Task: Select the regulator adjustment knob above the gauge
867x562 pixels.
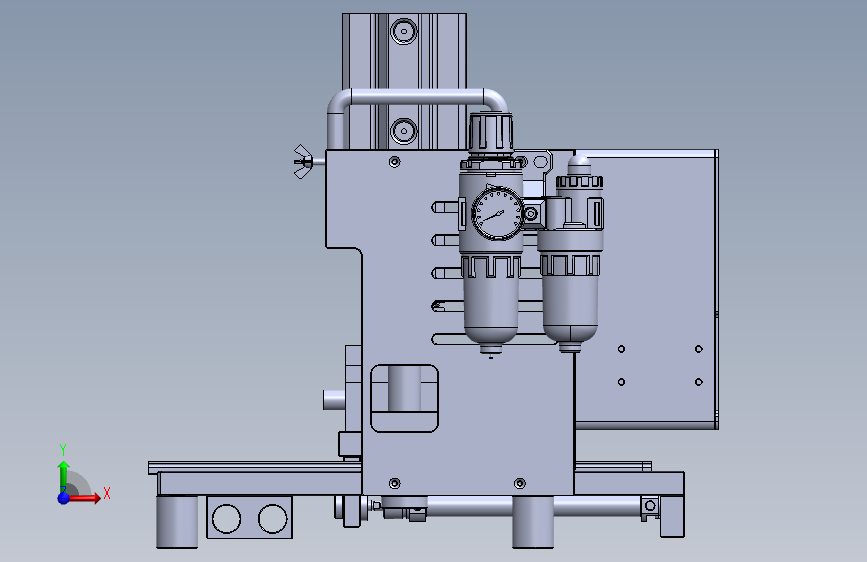Action: click(x=490, y=133)
